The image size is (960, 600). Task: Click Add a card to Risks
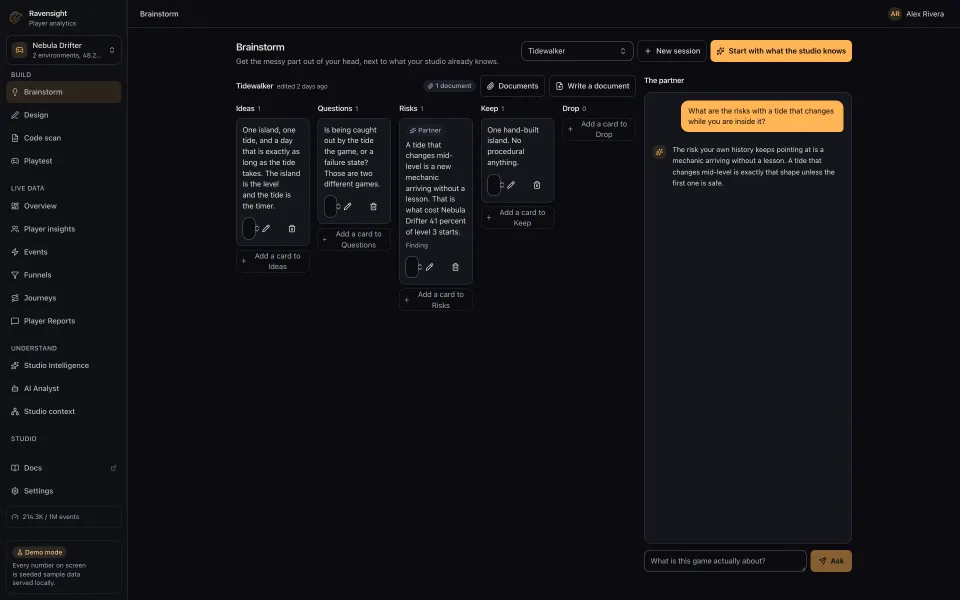coord(435,300)
